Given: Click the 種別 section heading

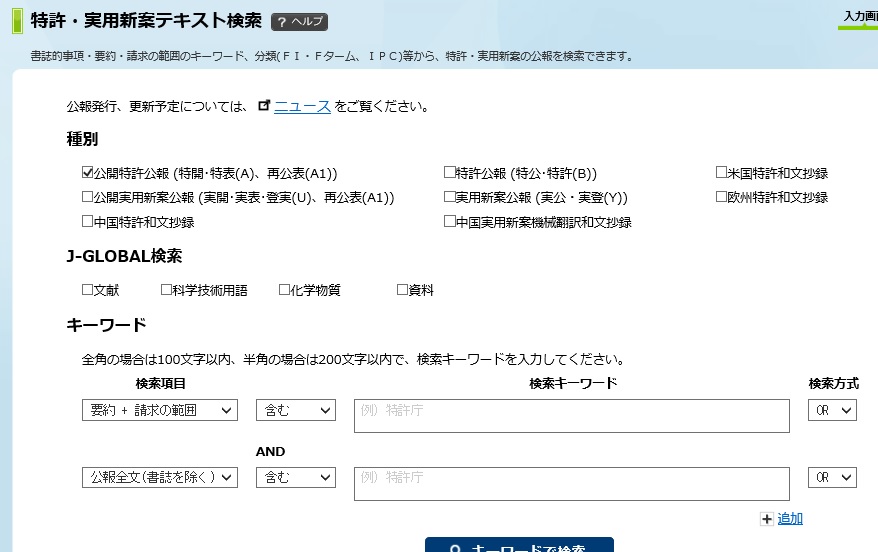Looking at the screenshot, I should click(x=82, y=139).
